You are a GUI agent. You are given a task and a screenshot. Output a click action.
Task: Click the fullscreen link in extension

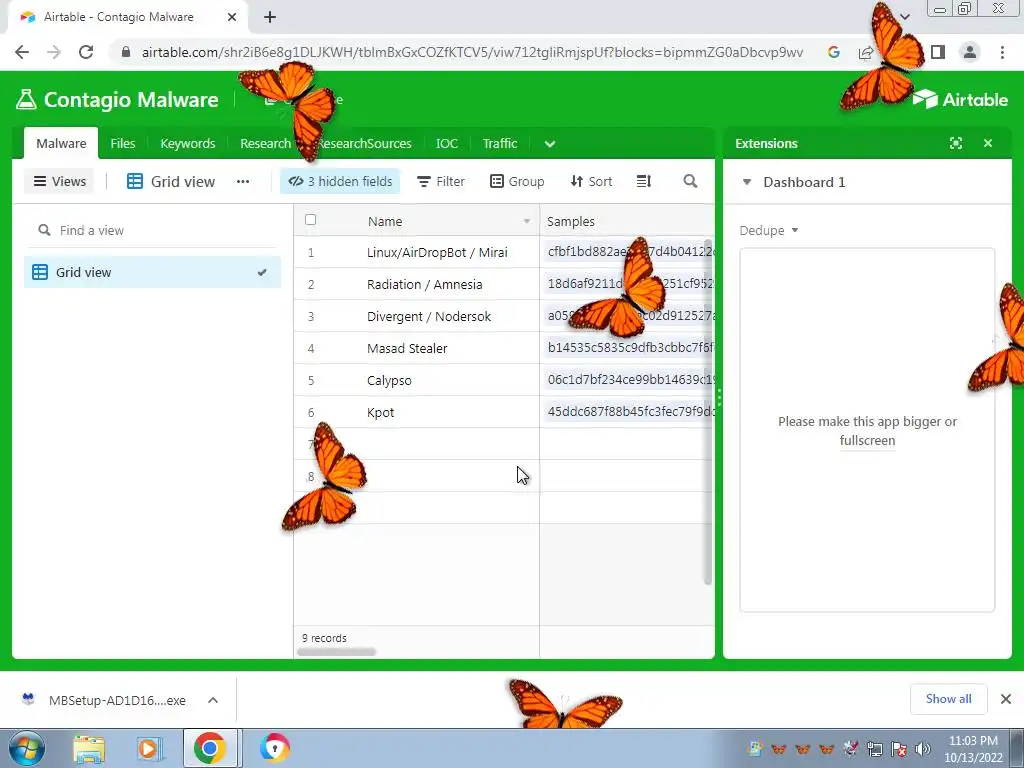[x=867, y=440]
